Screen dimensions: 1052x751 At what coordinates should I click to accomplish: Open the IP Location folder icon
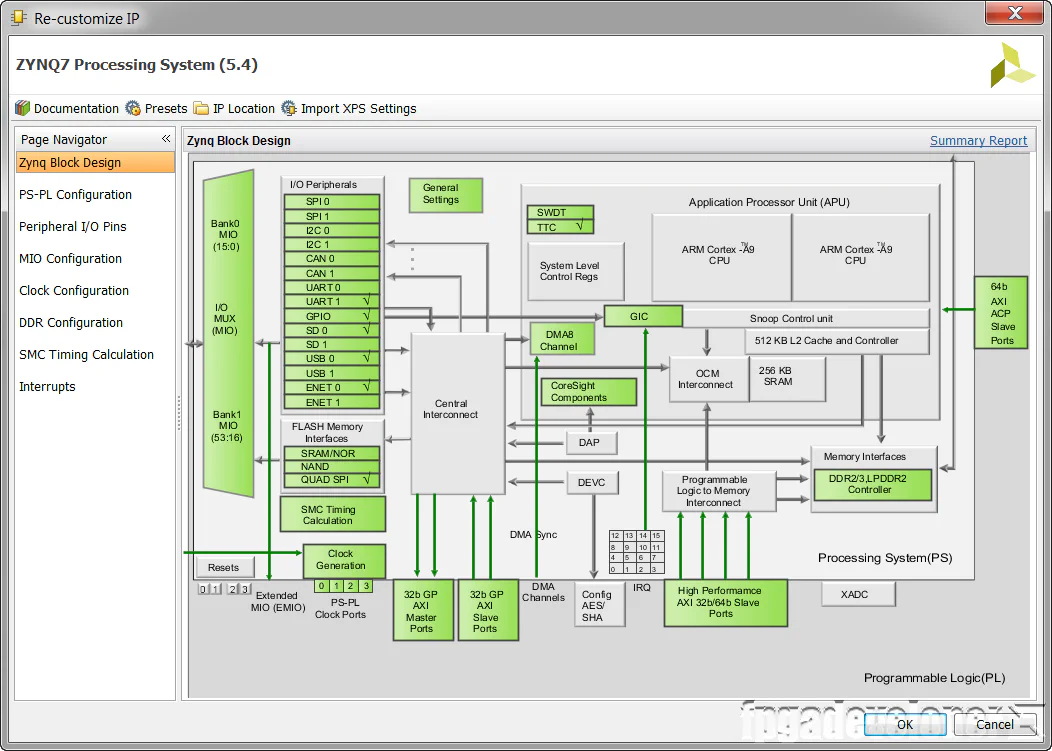pyautogui.click(x=203, y=108)
